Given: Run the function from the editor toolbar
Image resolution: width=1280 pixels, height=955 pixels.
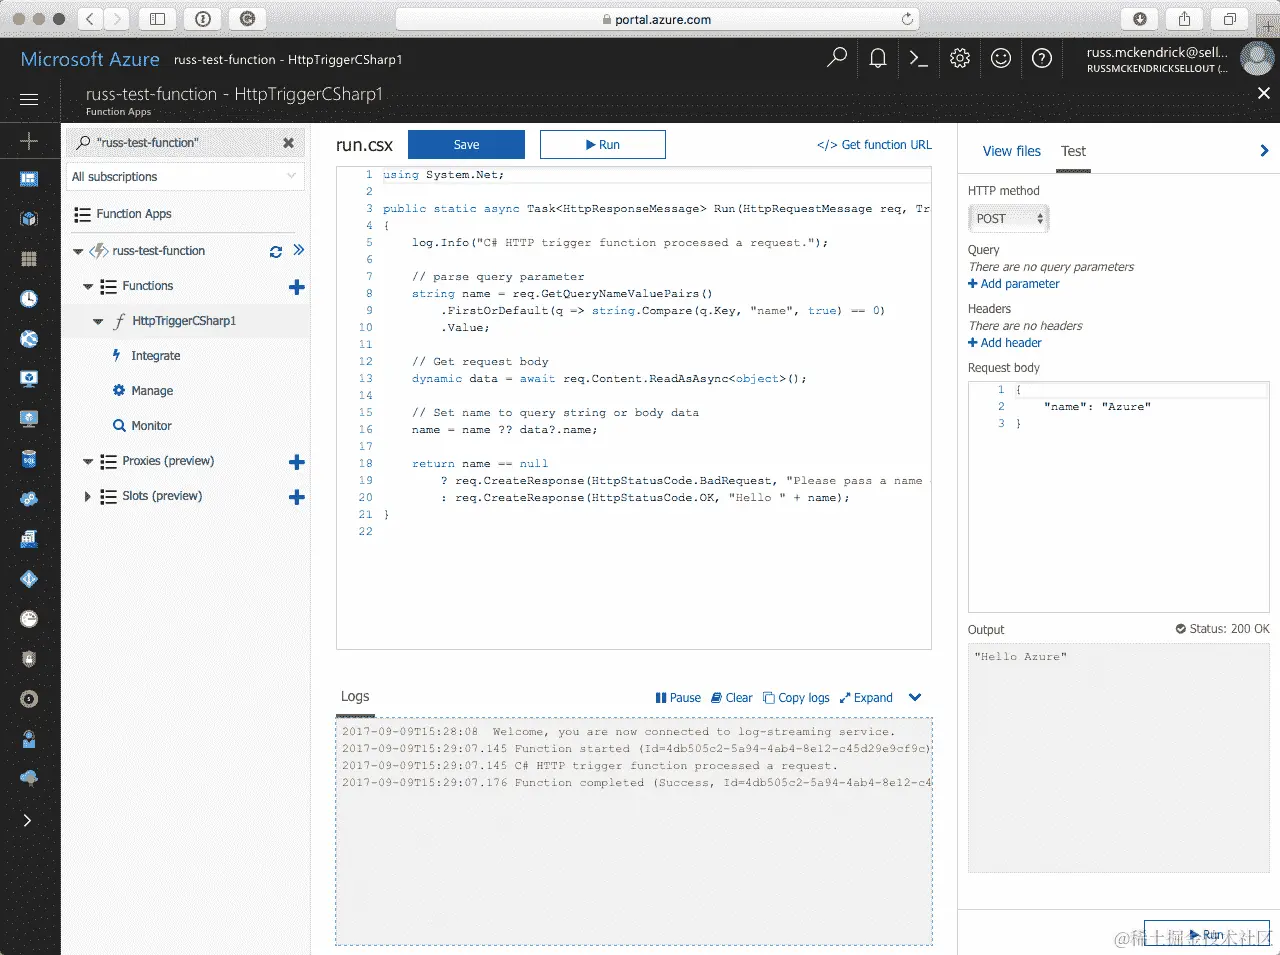Looking at the screenshot, I should pos(603,145).
